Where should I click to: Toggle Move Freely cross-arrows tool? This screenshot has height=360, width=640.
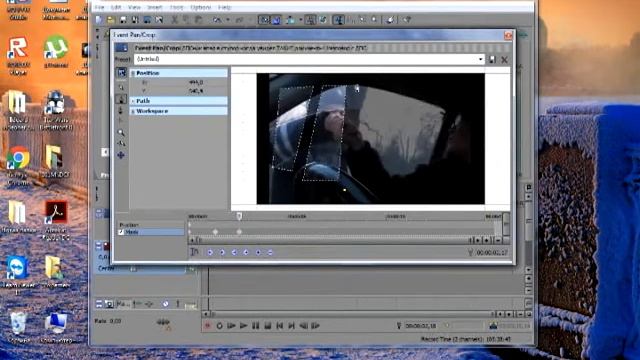[x=121, y=155]
